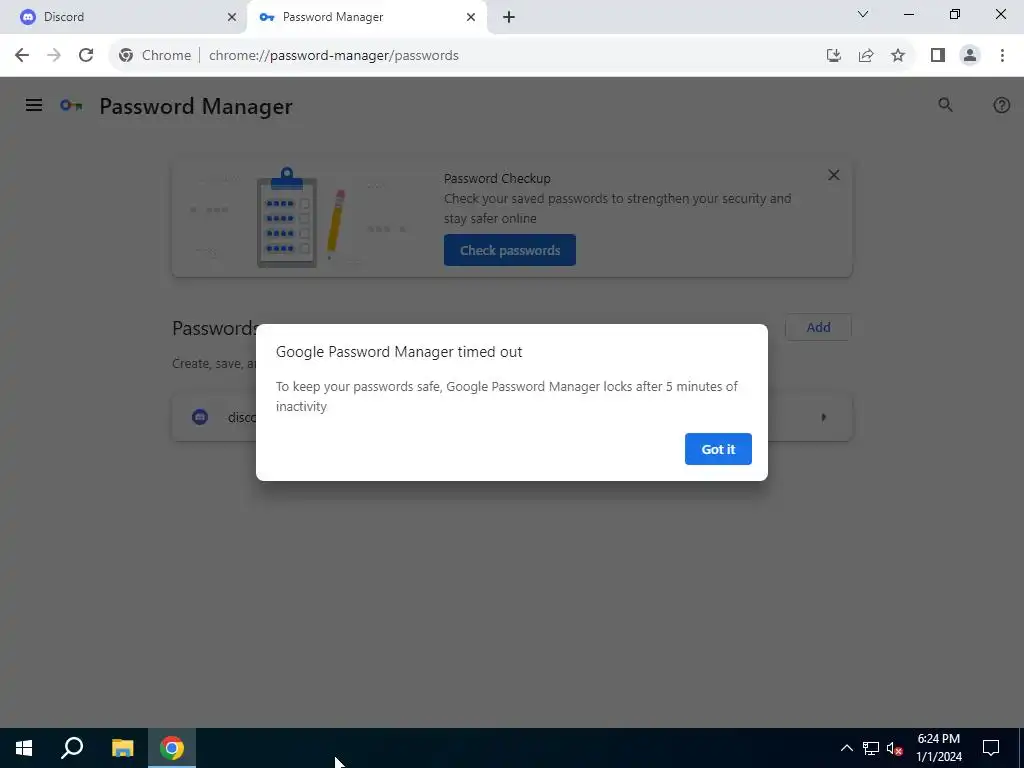
Task: Open the password search icon
Action: (945, 105)
